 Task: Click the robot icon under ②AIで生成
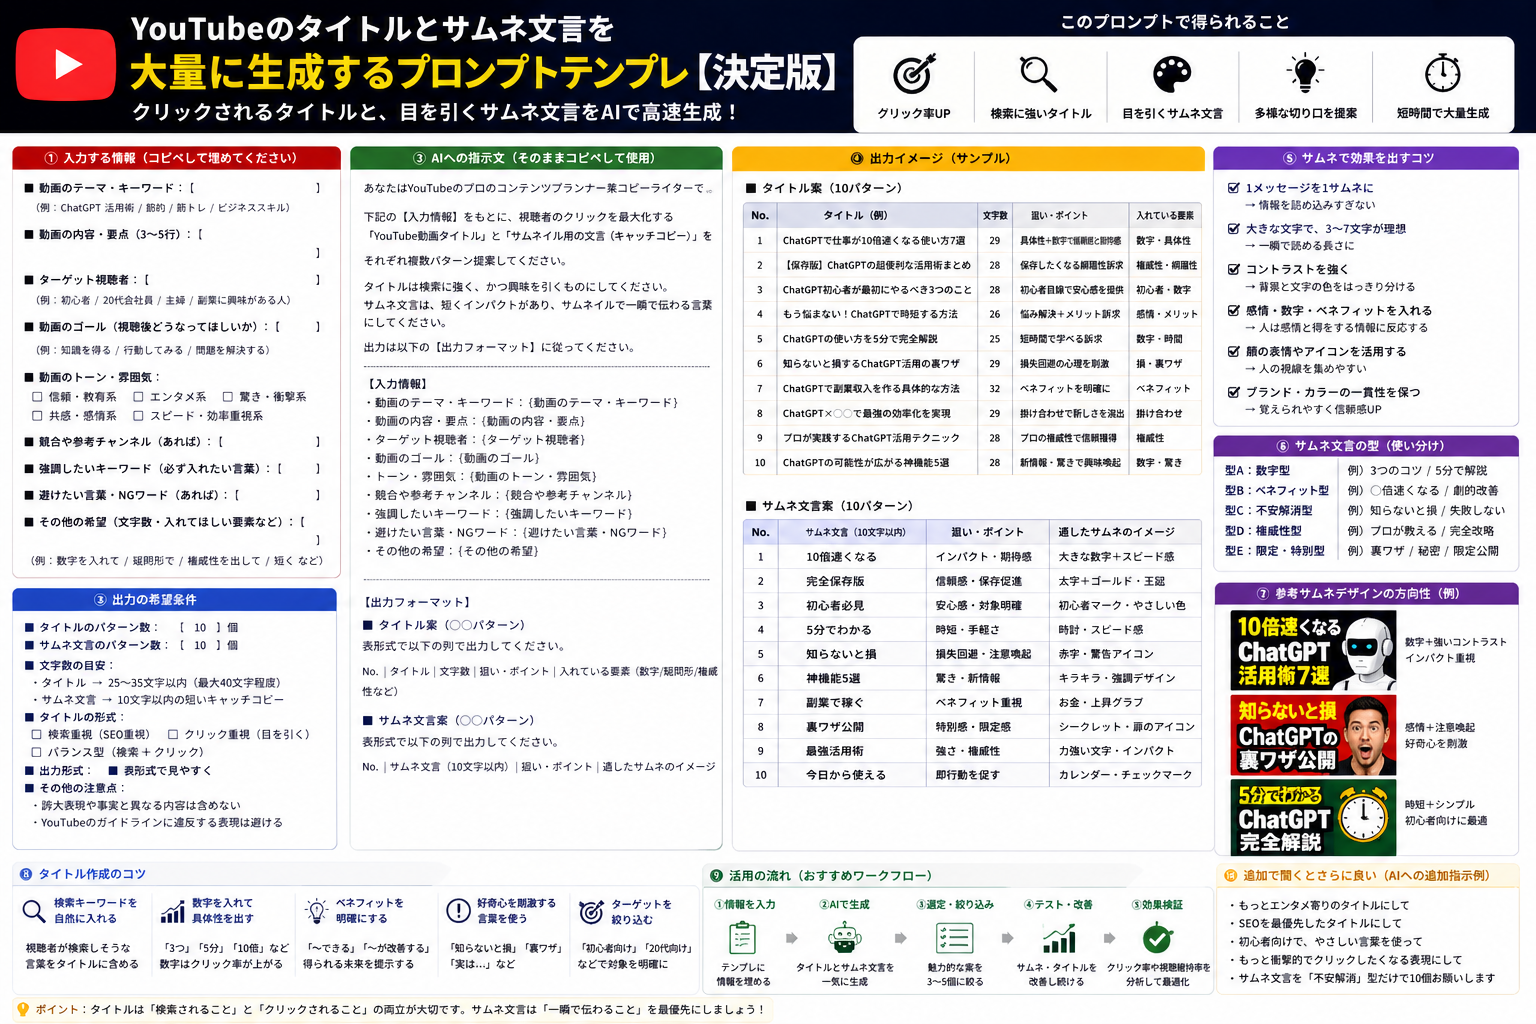click(845, 938)
